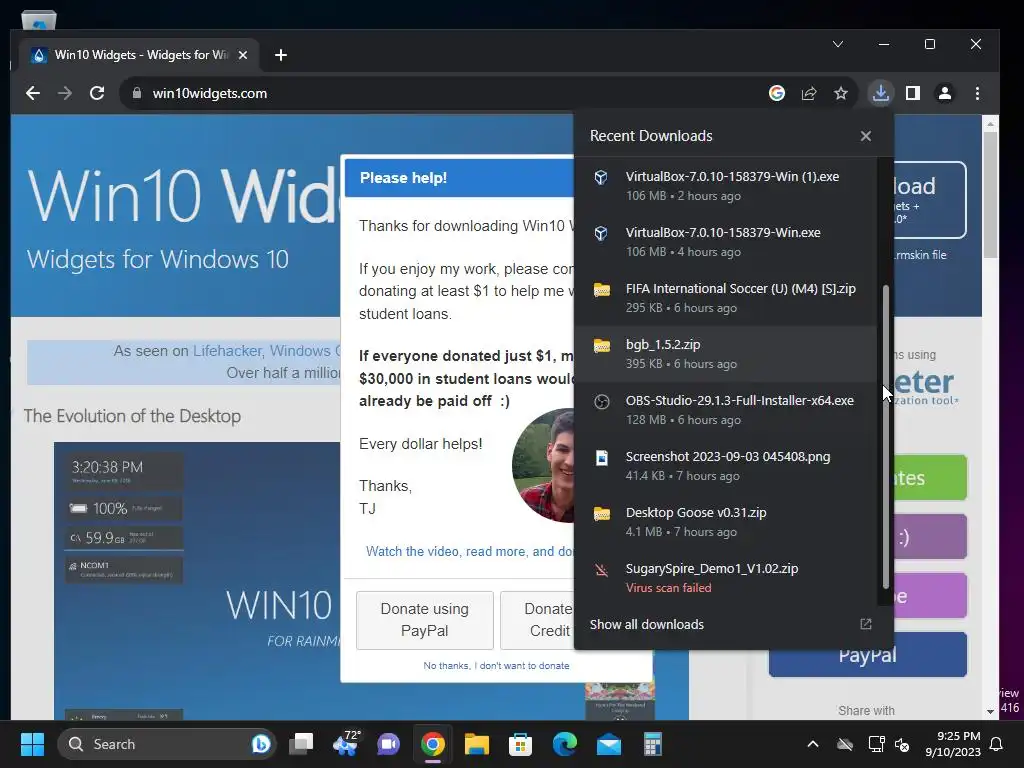
Task: Click the open-in-new-tab icon beside Show all downloads
Action: point(866,624)
